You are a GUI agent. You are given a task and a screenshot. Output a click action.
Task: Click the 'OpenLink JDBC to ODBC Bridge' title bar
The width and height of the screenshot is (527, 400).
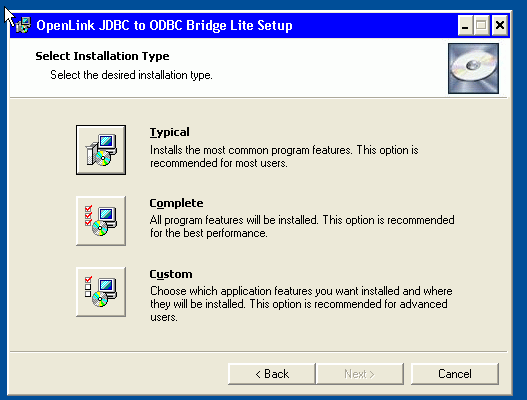(x=164, y=26)
